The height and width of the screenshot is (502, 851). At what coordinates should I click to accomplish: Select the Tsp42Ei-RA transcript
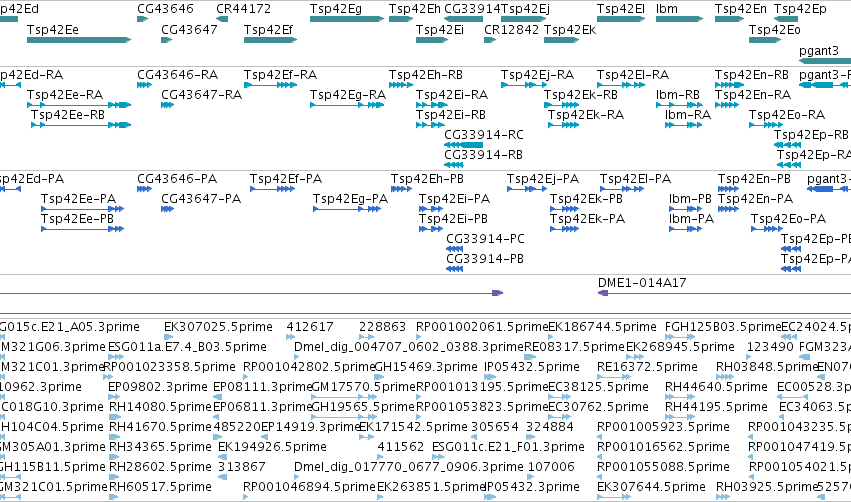click(x=432, y=105)
